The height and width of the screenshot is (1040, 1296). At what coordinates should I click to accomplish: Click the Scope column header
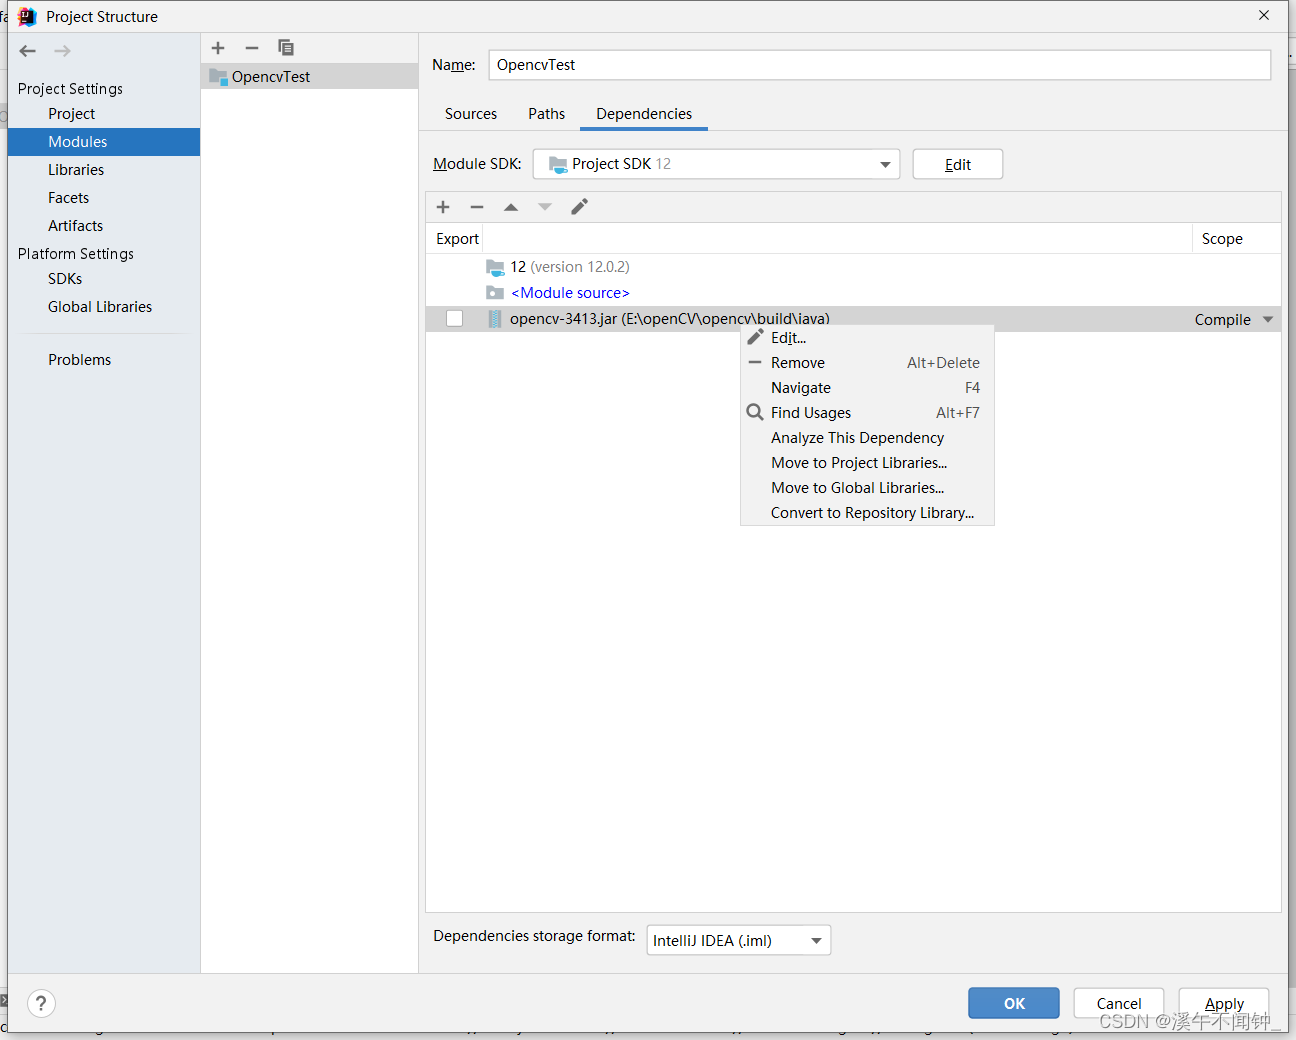(x=1222, y=239)
